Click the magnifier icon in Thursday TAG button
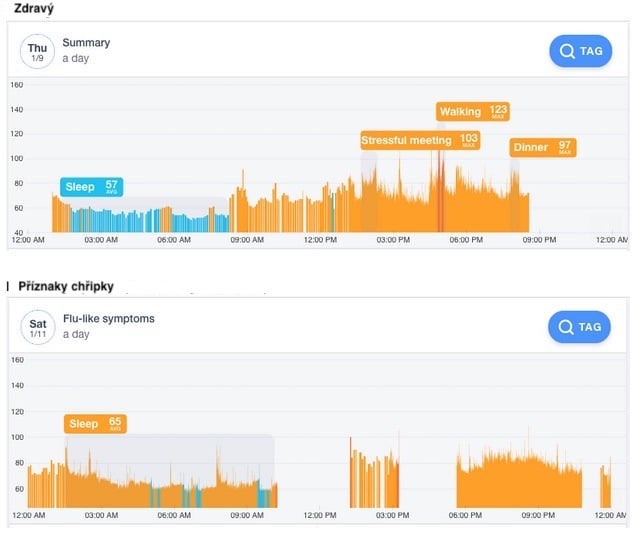The image size is (642, 535). pos(567,52)
